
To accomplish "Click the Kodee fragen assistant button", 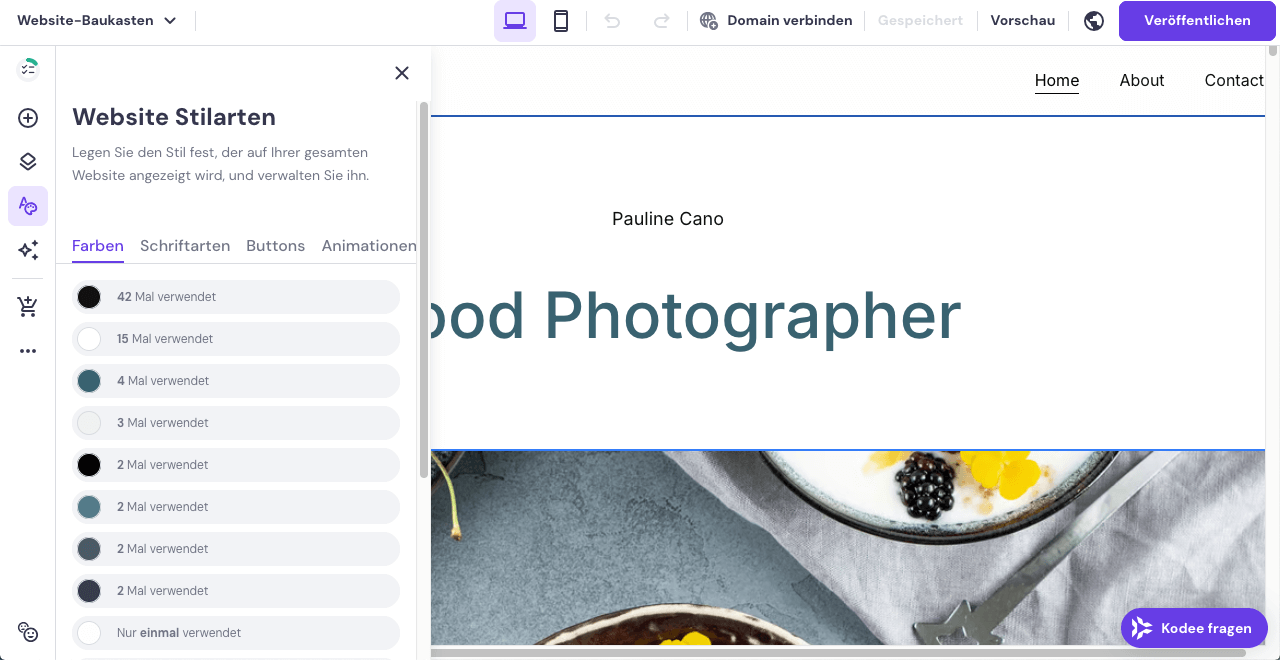I will coord(1194,628).
